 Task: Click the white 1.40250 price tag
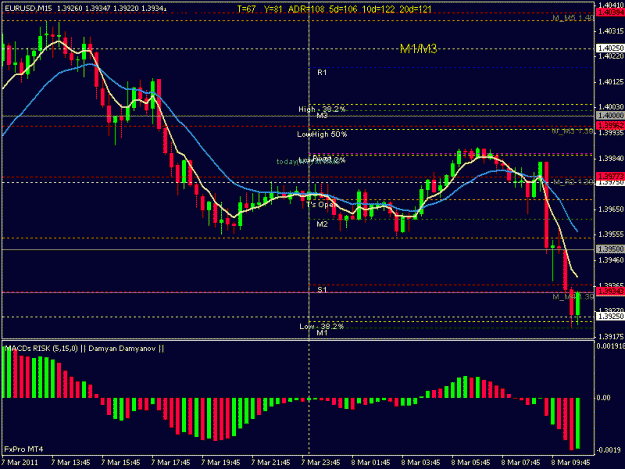click(610, 48)
